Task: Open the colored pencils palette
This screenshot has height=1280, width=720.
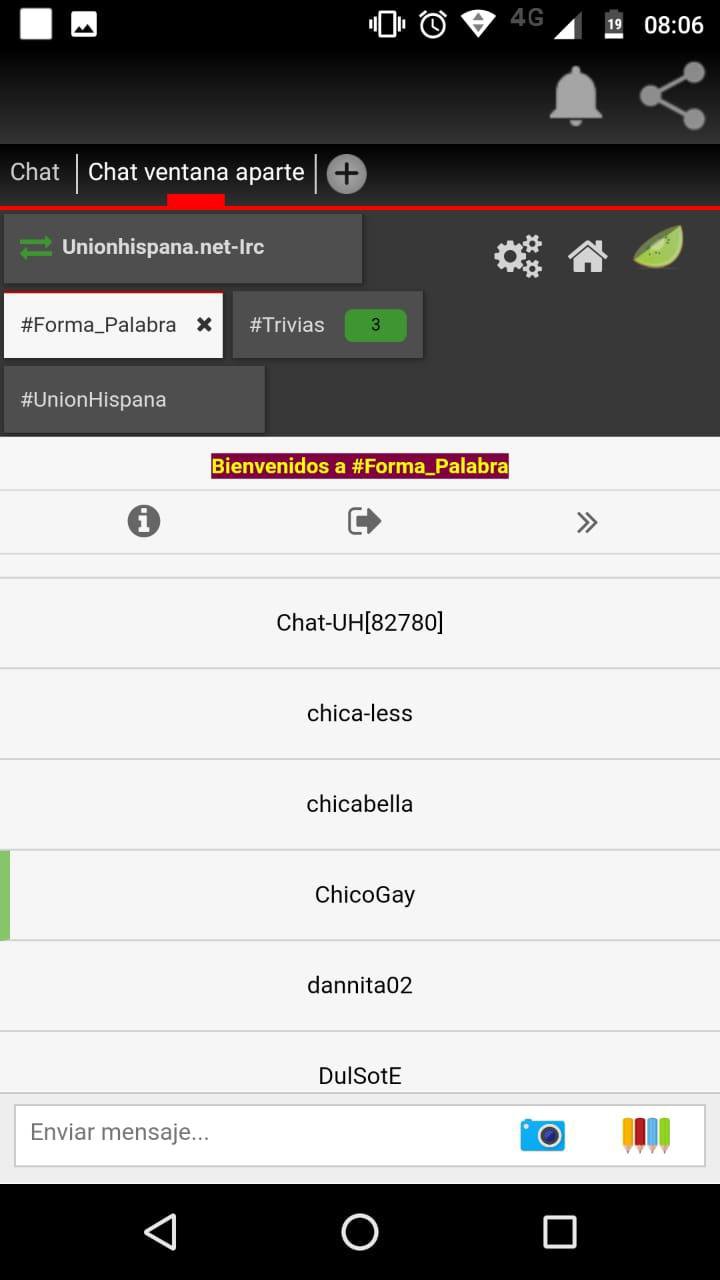Action: click(646, 1134)
